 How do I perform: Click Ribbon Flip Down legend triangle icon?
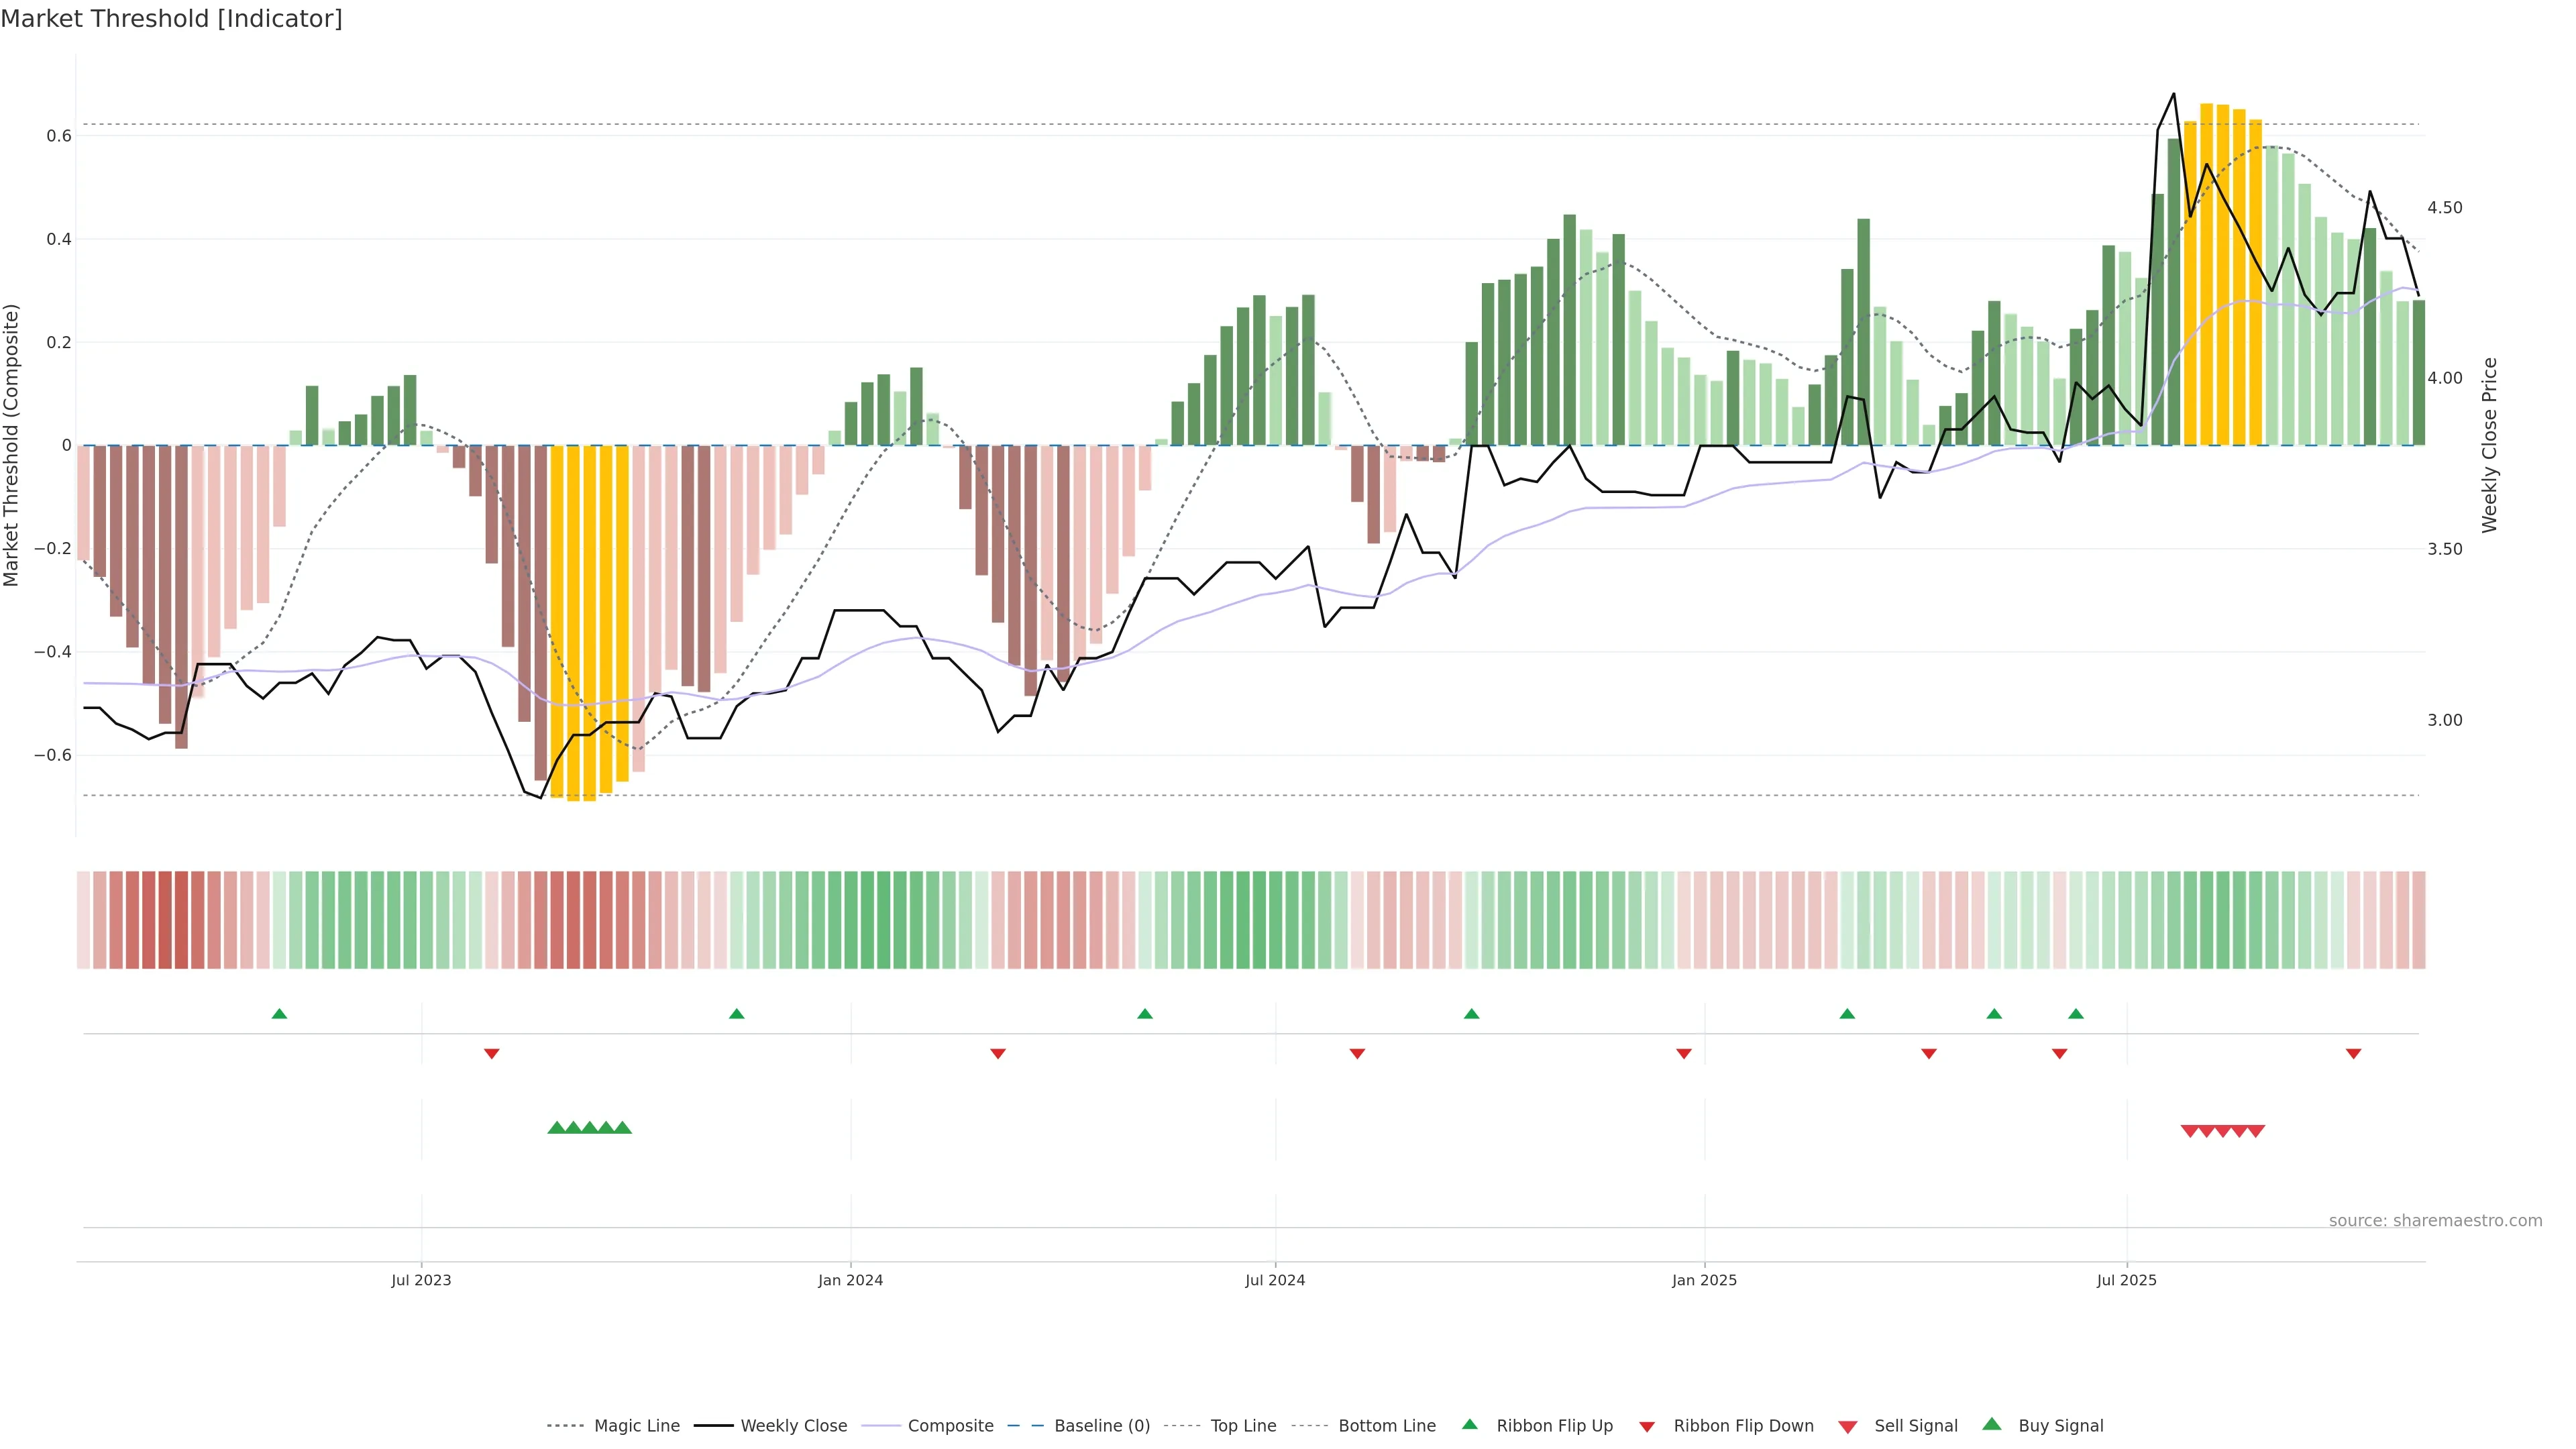pos(1647,1426)
